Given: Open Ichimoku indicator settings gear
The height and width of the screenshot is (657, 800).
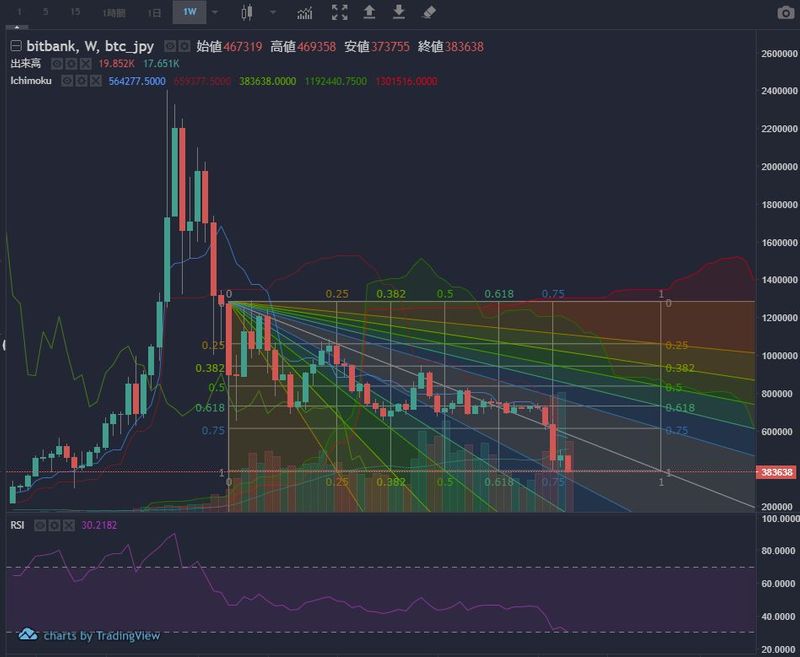Looking at the screenshot, I should coord(82,80).
